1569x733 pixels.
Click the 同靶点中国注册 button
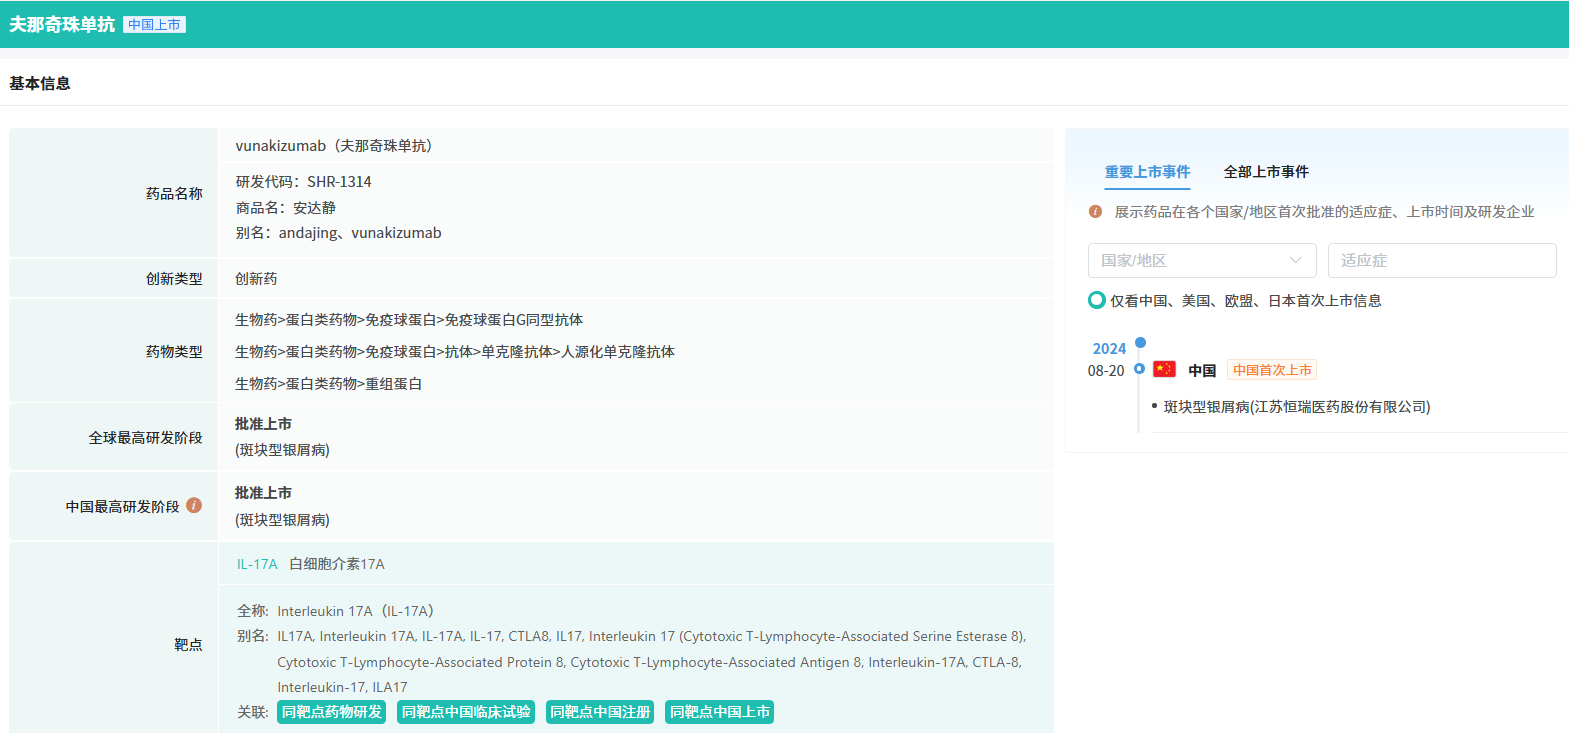coord(600,712)
